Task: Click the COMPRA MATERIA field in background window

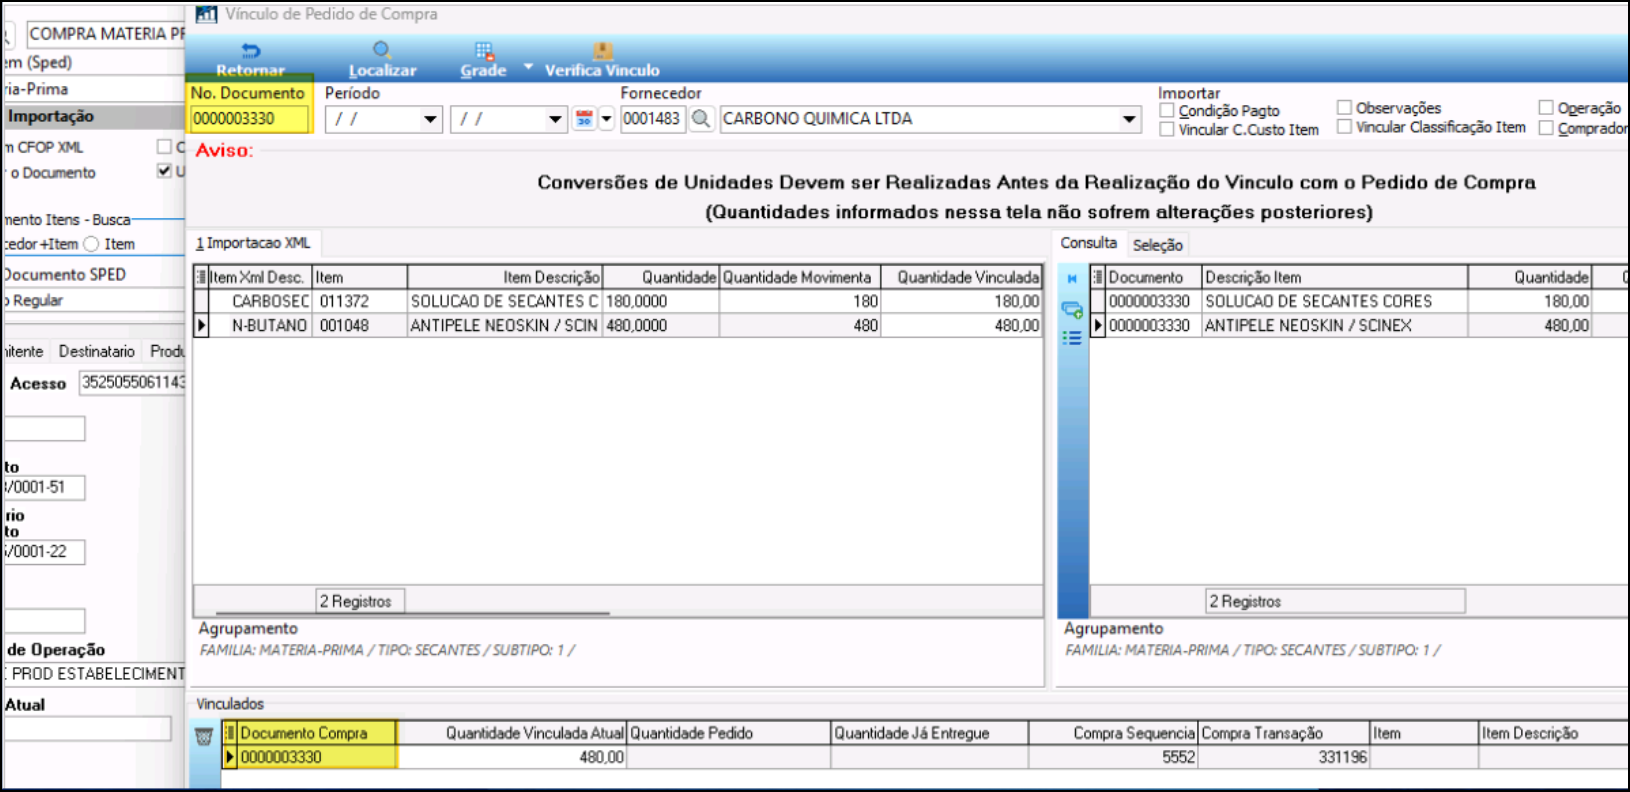Action: [106, 34]
